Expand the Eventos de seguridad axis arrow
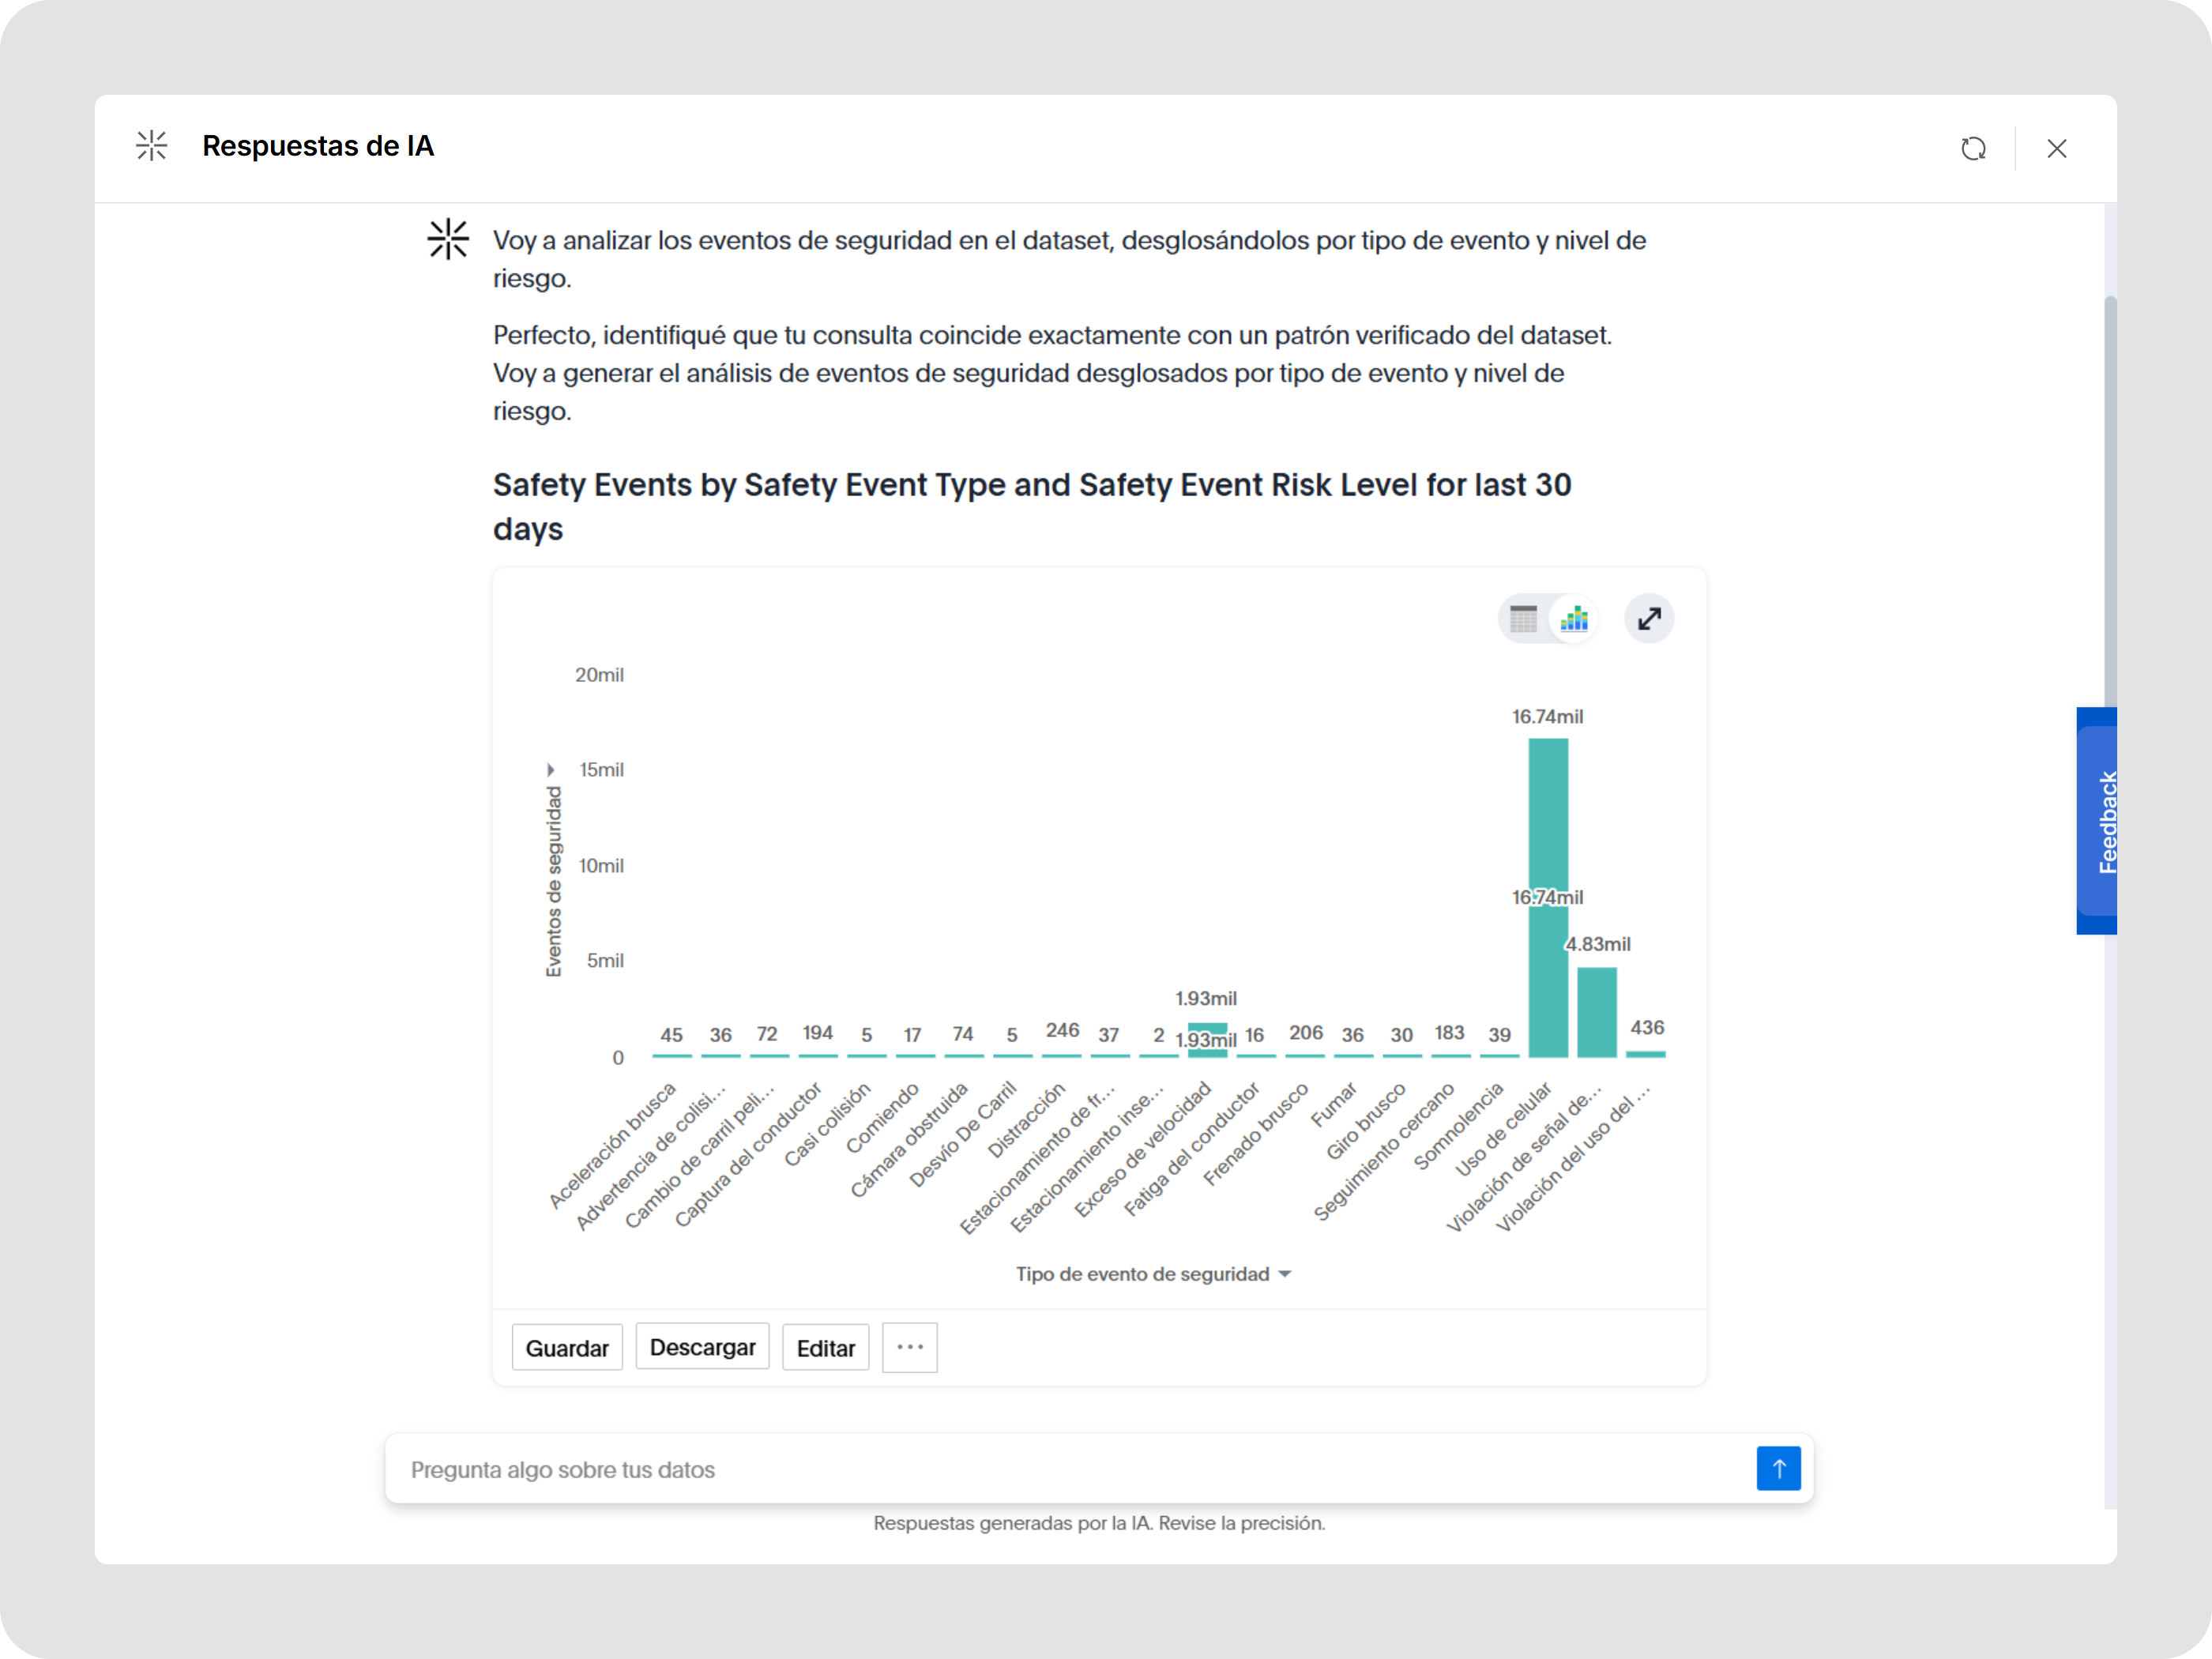The width and height of the screenshot is (2212, 1659). [550, 770]
